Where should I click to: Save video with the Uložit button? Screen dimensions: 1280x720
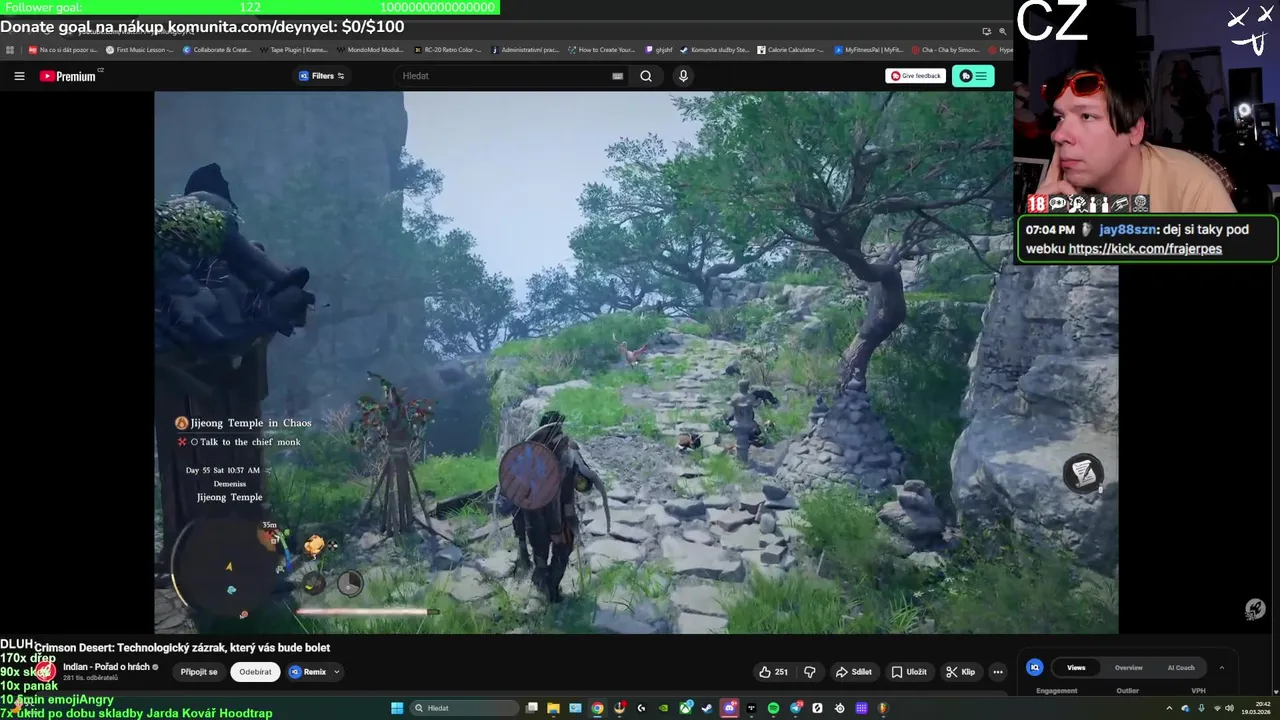click(909, 672)
